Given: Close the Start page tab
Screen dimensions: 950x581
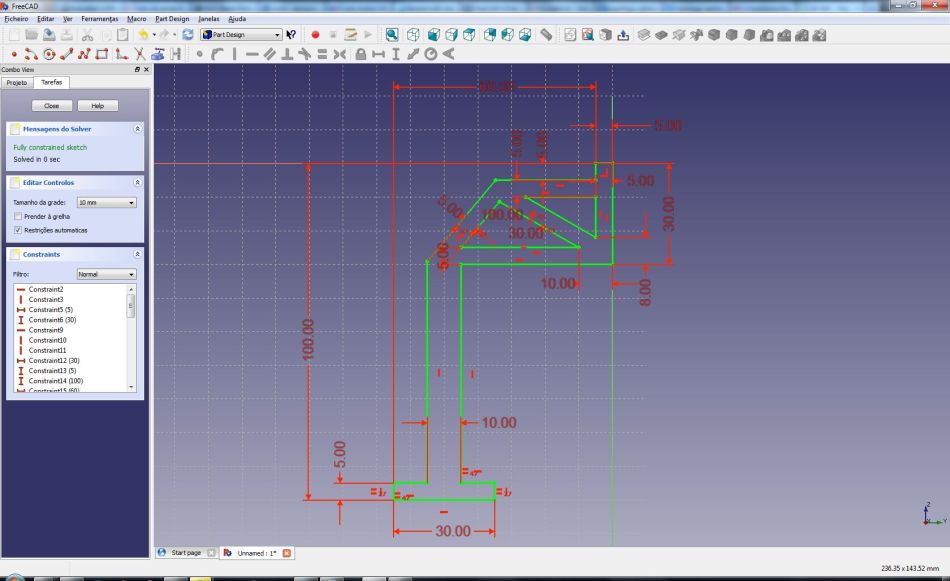Looking at the screenshot, I should click(x=211, y=553).
